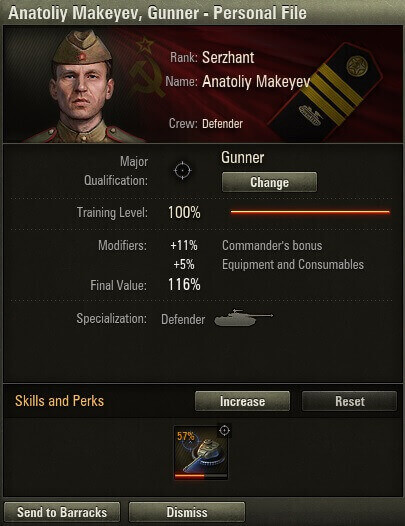This screenshot has height=526, width=405.
Task: Click the Defender crew name
Action: pos(222,124)
